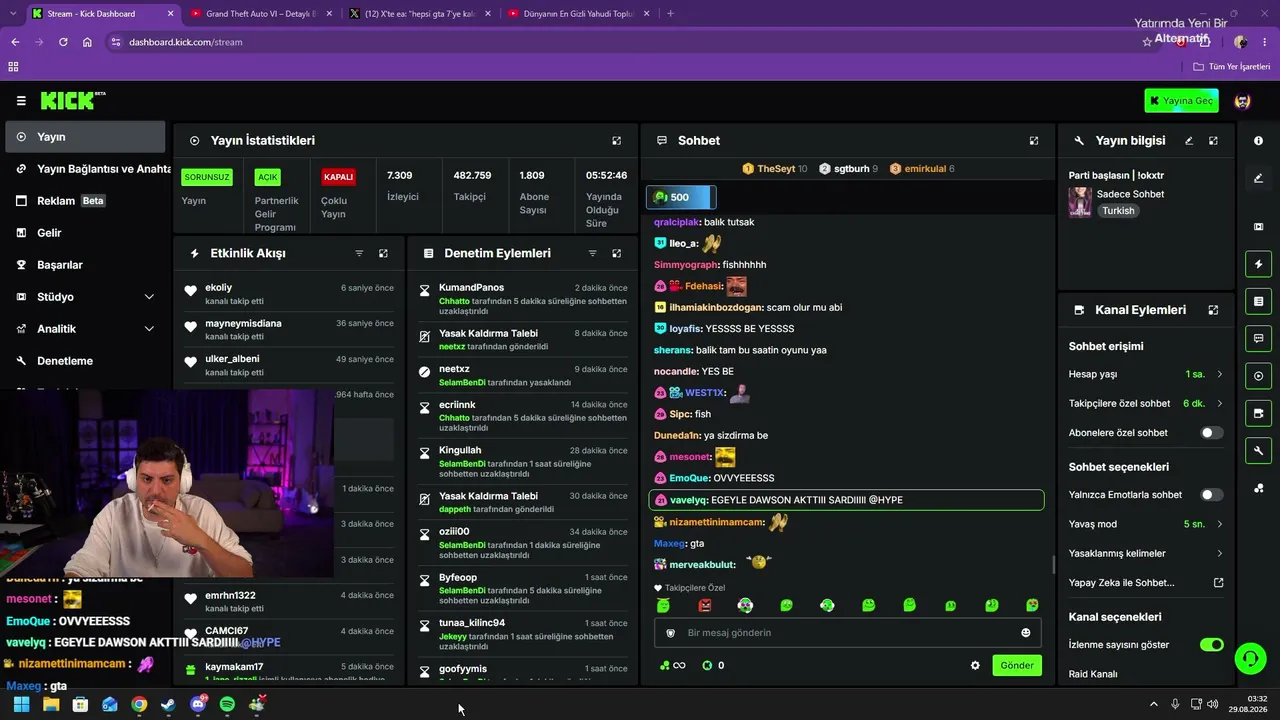Image resolution: width=1280 pixels, height=720 pixels.
Task: Disable İzlenme sayısını göster switch
Action: coord(1211,645)
